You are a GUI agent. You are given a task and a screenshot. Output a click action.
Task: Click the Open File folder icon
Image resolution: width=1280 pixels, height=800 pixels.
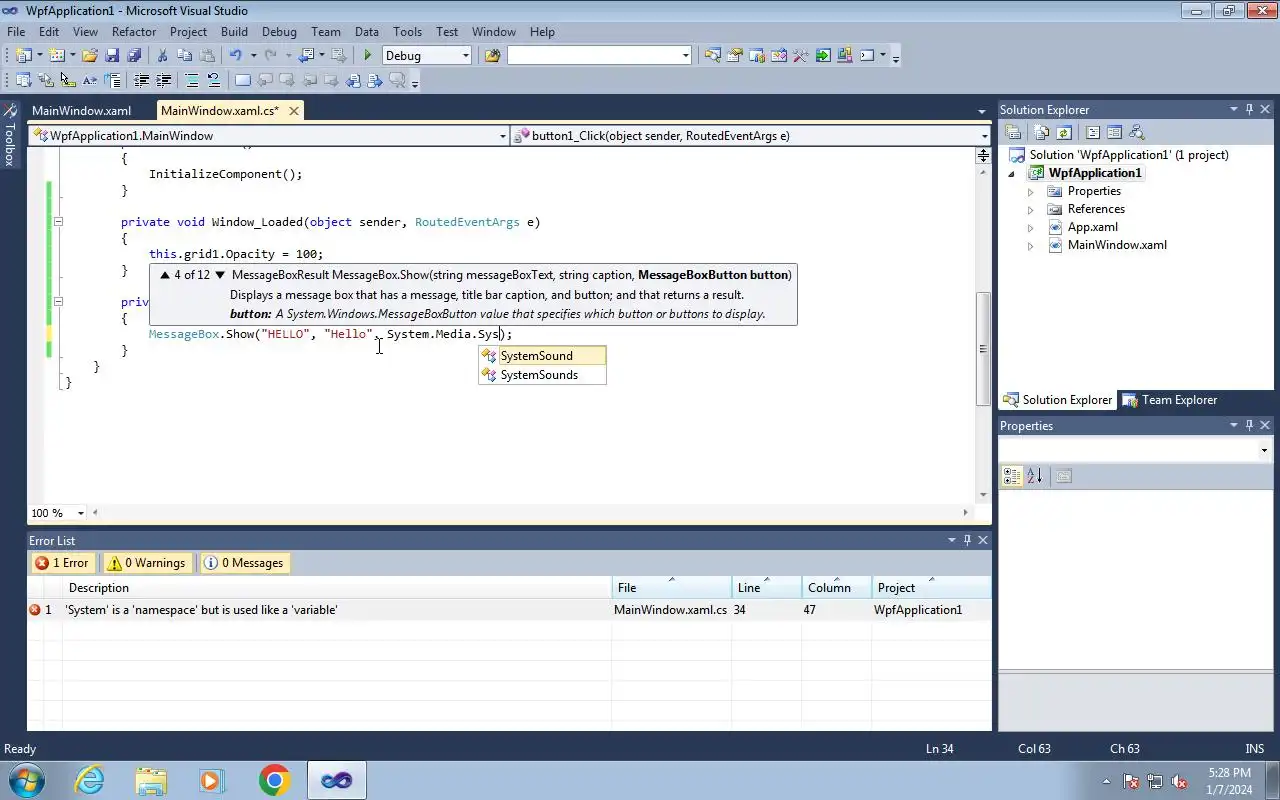90,56
